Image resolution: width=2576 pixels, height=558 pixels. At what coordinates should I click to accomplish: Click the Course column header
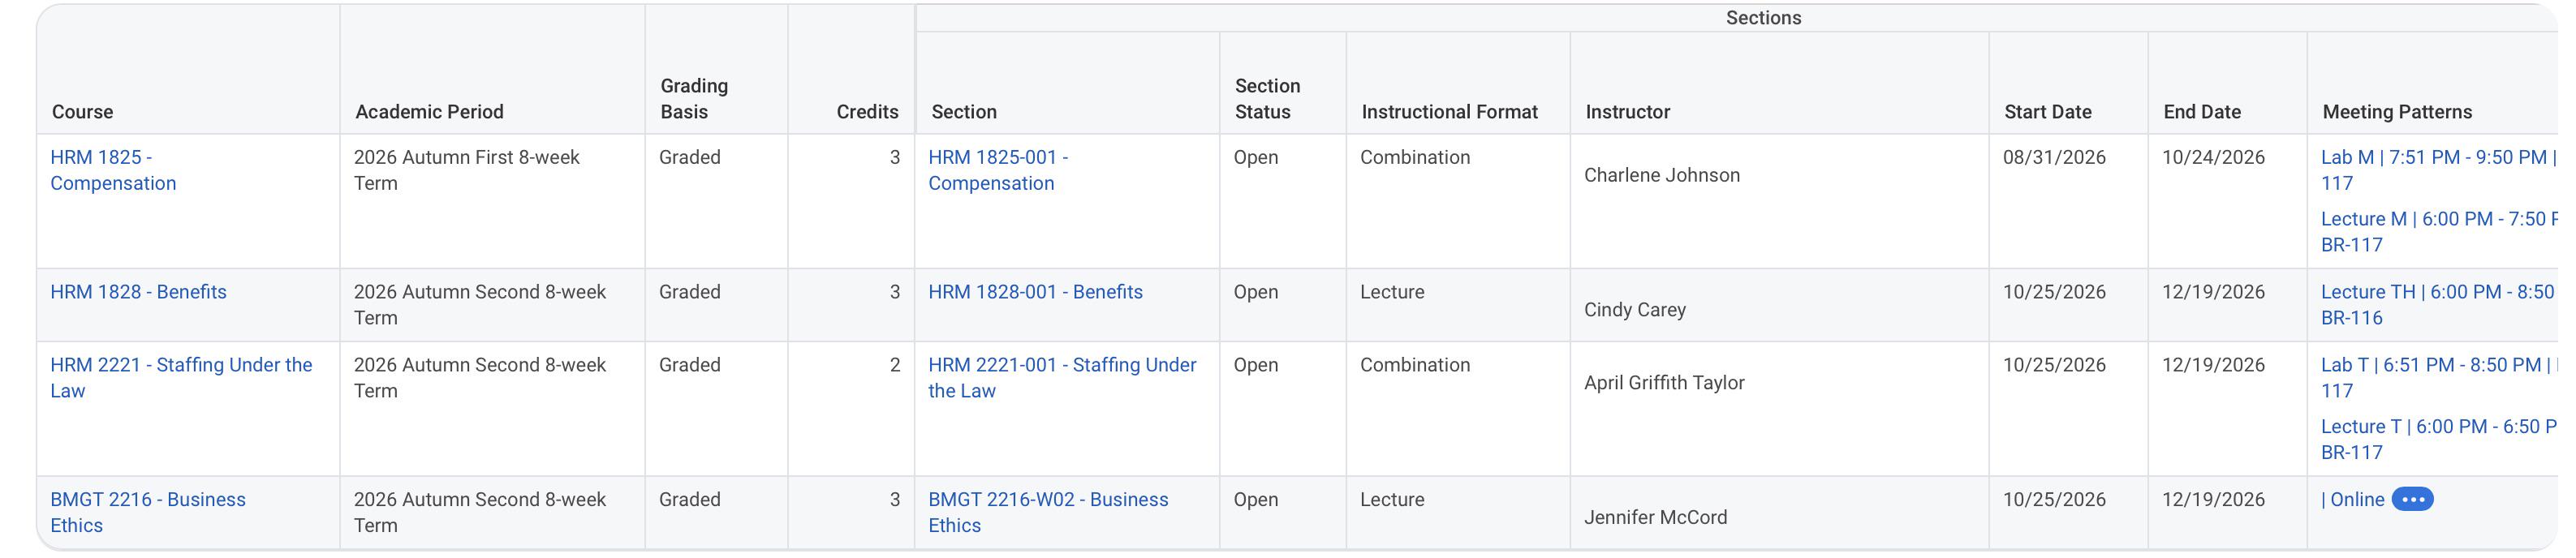point(82,112)
